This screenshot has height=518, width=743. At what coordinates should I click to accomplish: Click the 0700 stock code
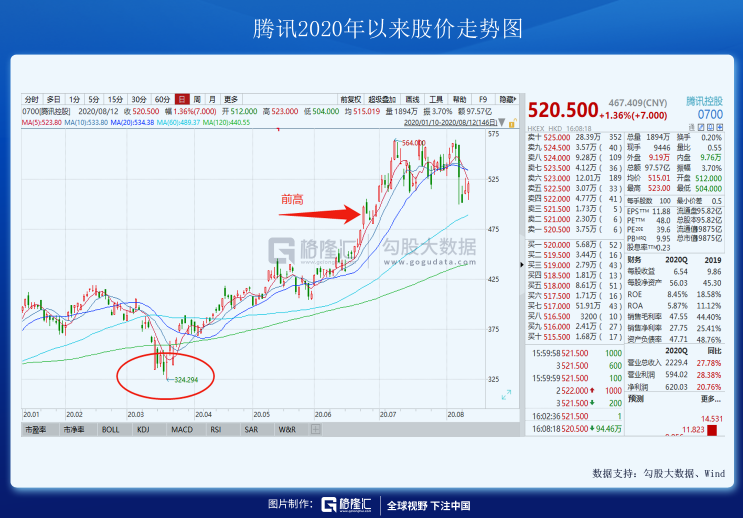click(710, 114)
